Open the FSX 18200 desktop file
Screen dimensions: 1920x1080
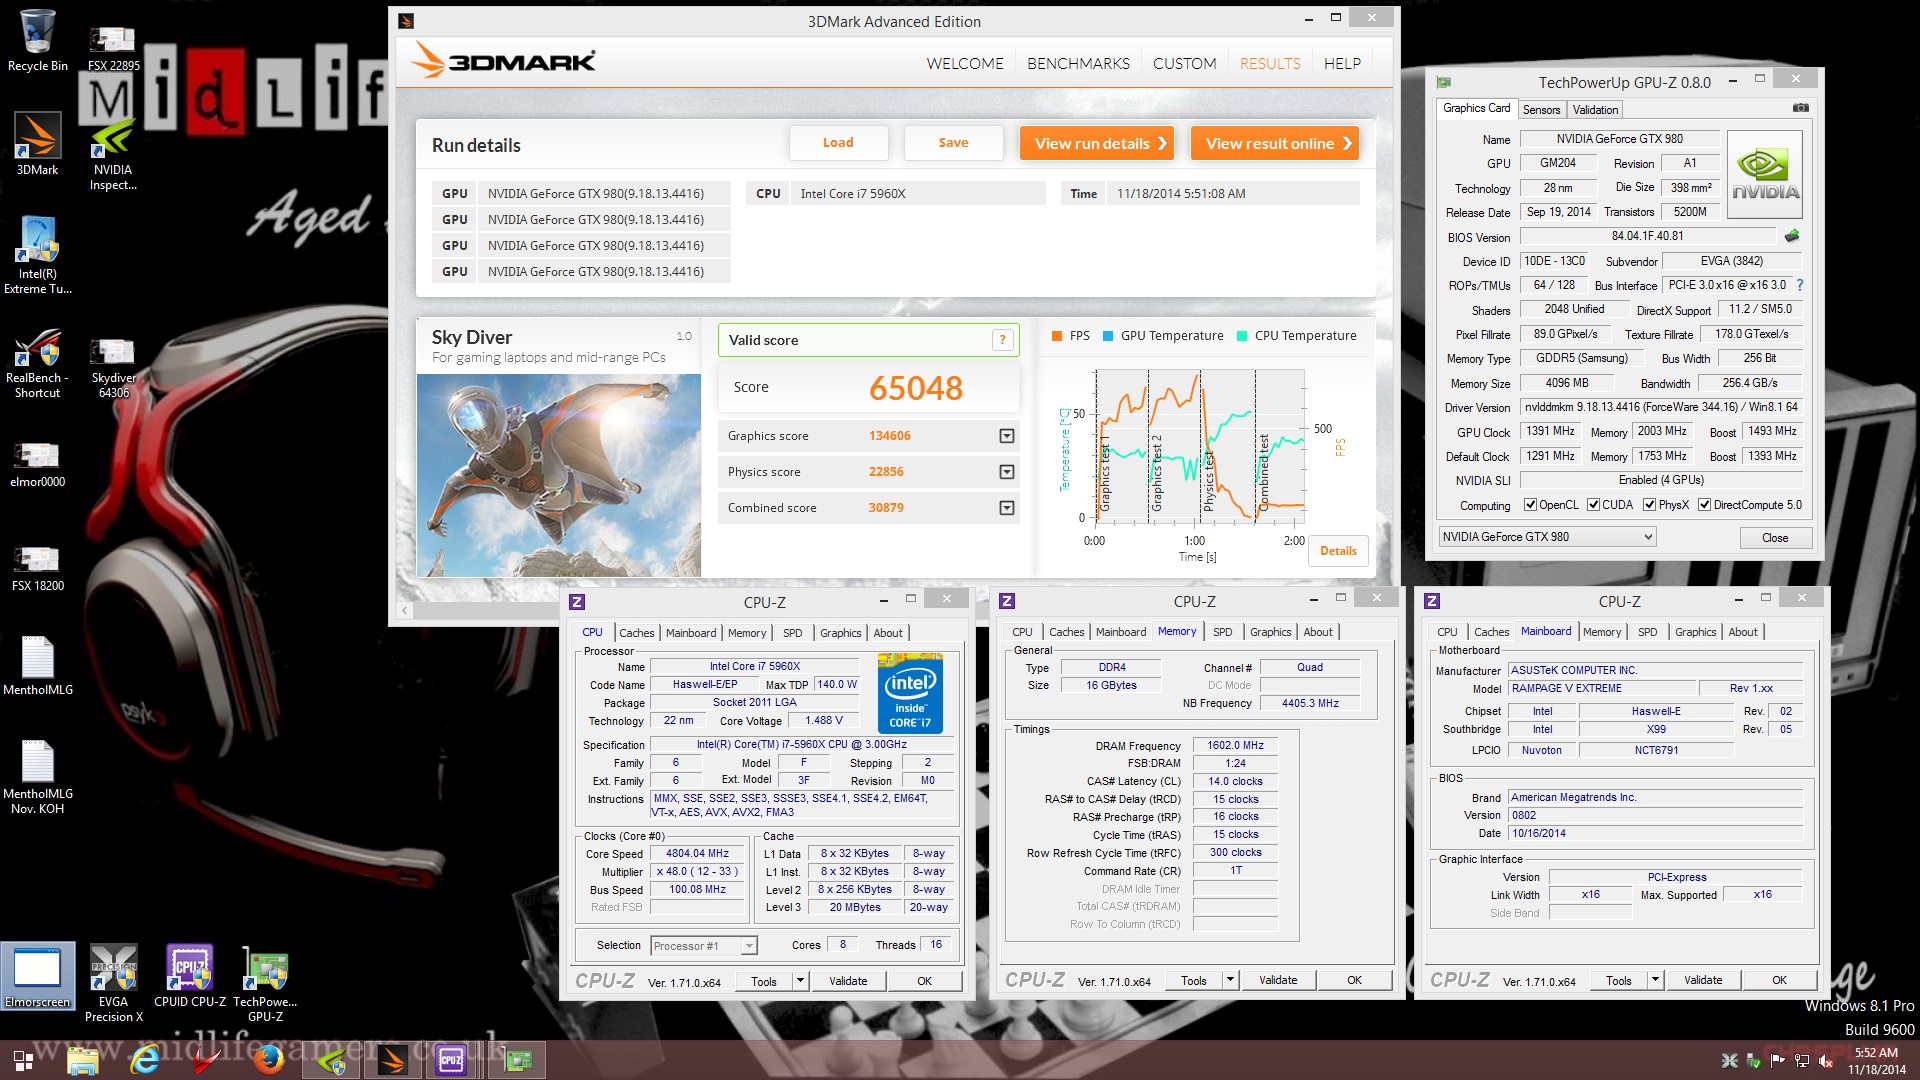tap(38, 568)
